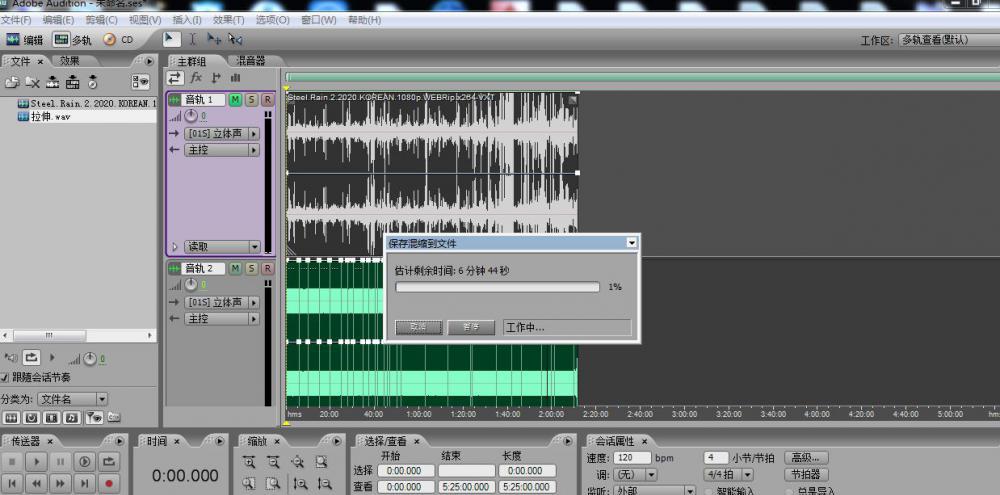
Task: Click the Record button in Transport
Action: tap(108, 484)
